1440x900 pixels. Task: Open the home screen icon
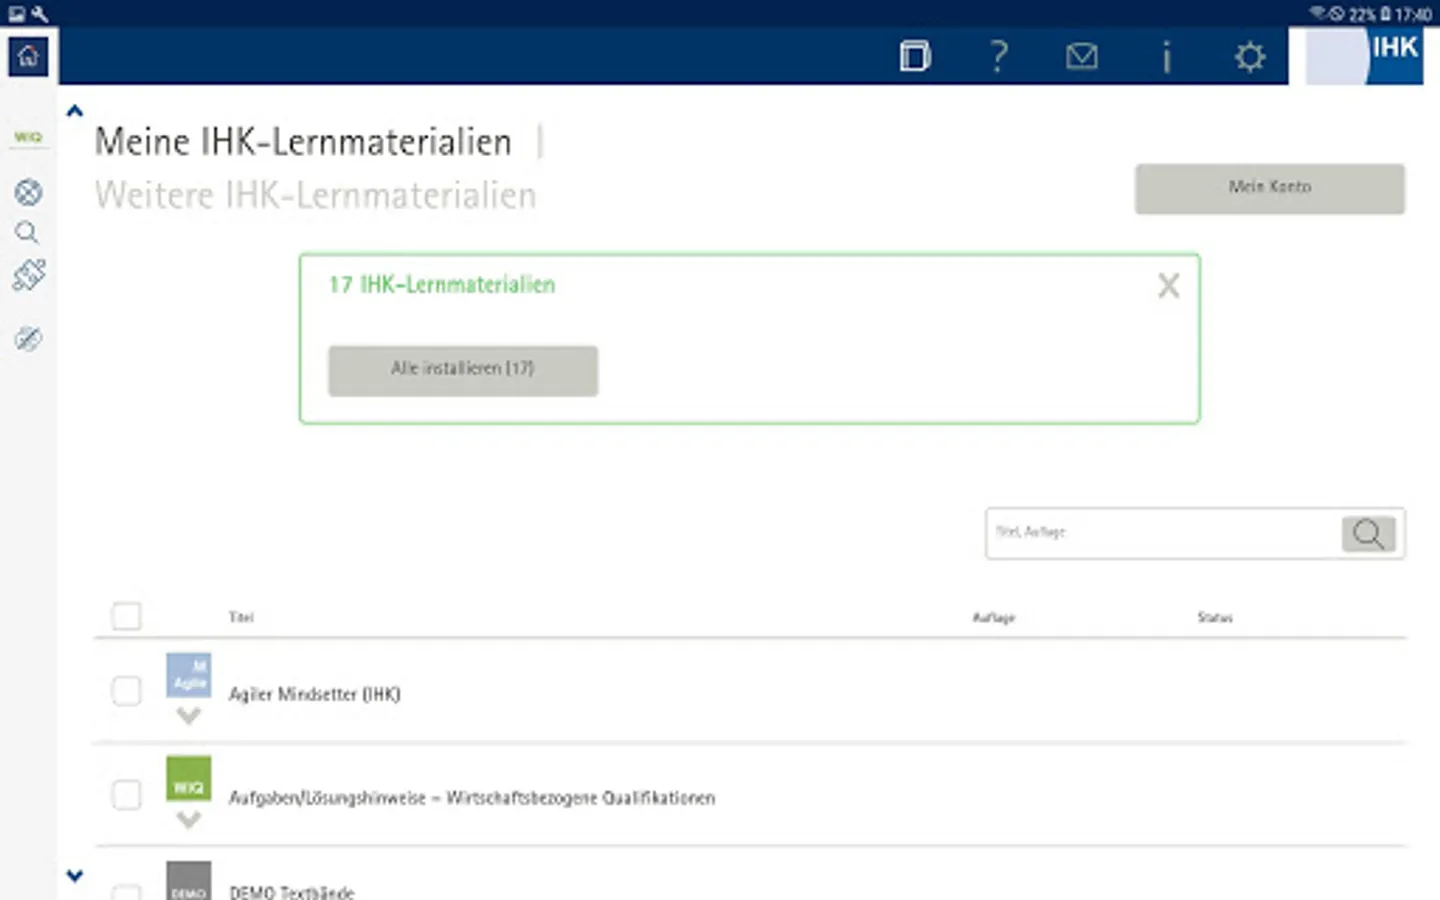[28, 56]
